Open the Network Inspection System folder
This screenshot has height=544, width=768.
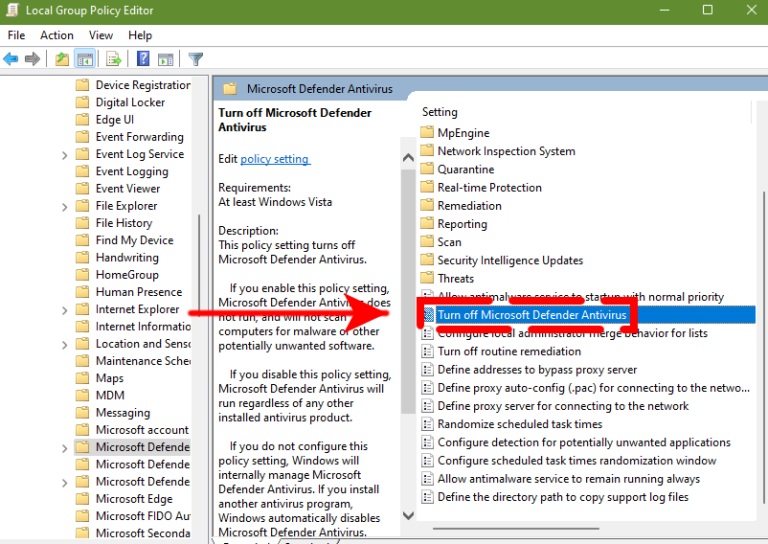(x=506, y=151)
